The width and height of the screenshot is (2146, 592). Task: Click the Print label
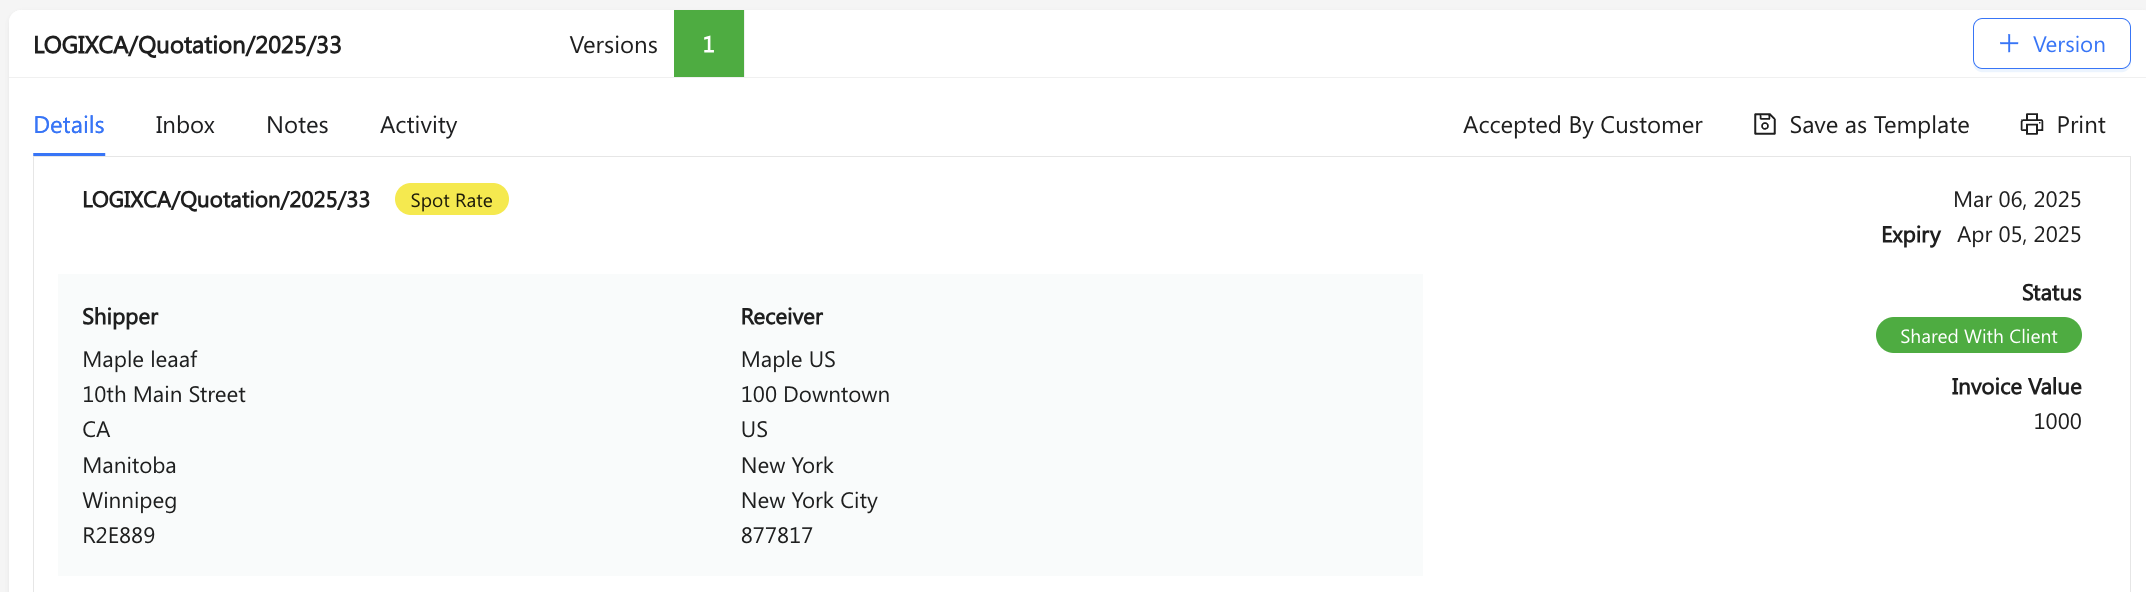[2081, 125]
